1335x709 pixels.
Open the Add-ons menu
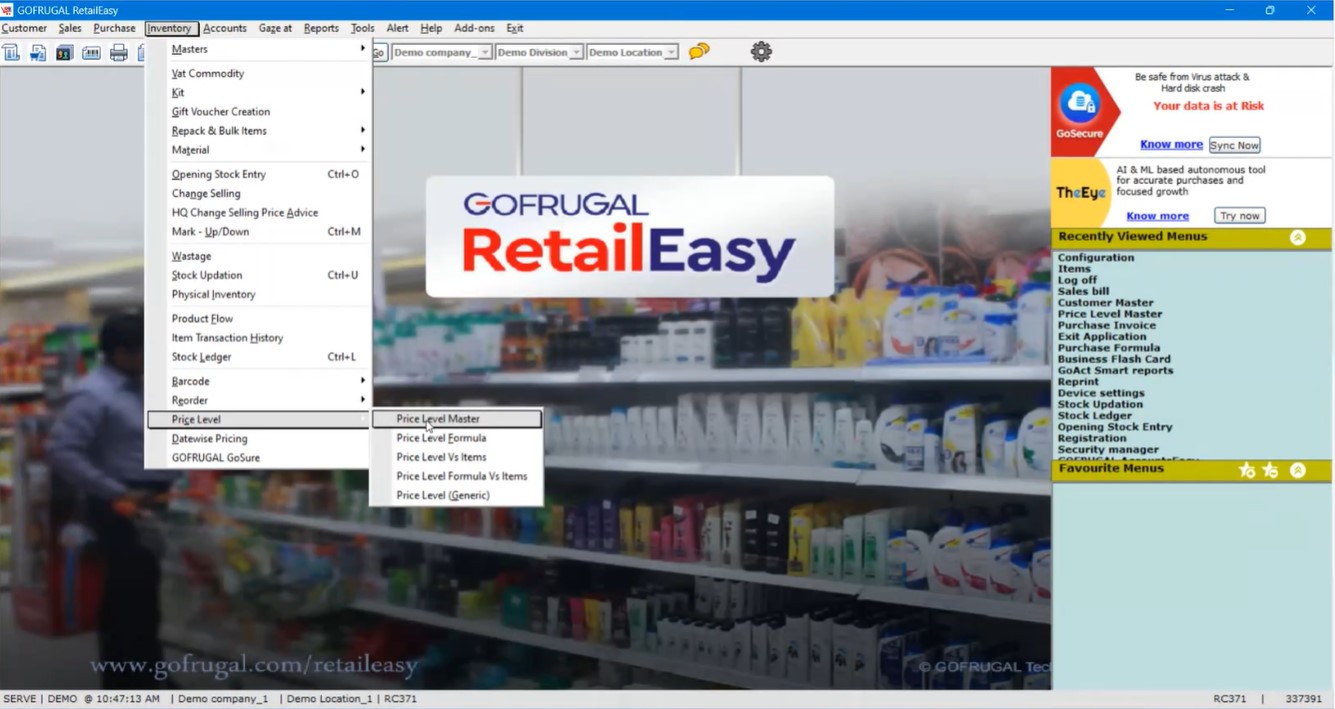[x=474, y=28]
